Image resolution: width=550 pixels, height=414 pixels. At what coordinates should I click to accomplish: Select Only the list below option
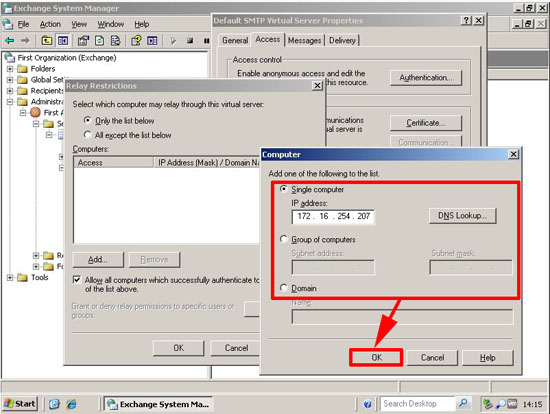click(87, 120)
